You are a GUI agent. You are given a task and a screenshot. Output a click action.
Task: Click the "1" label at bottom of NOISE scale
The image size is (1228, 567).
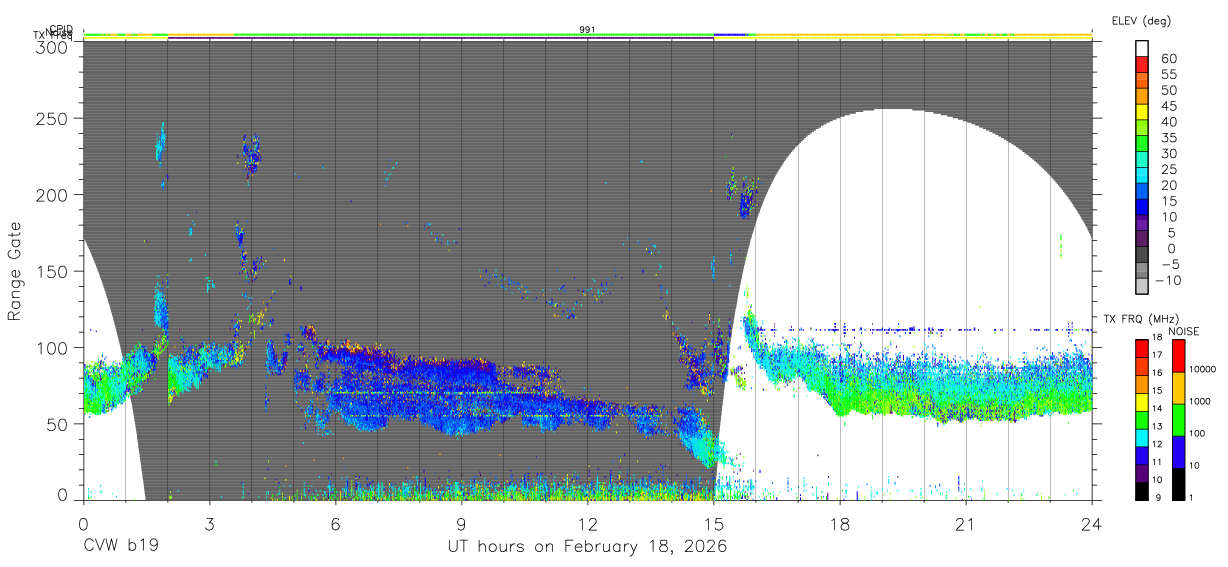pos(1190,498)
